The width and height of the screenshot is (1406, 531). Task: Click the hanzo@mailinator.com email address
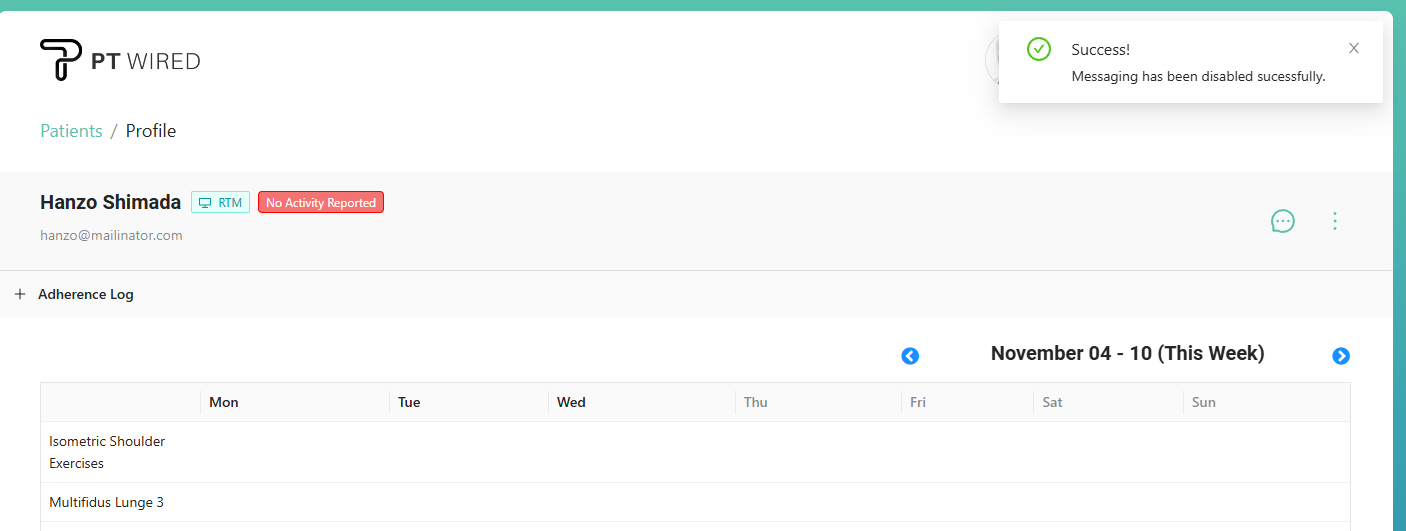(x=111, y=236)
